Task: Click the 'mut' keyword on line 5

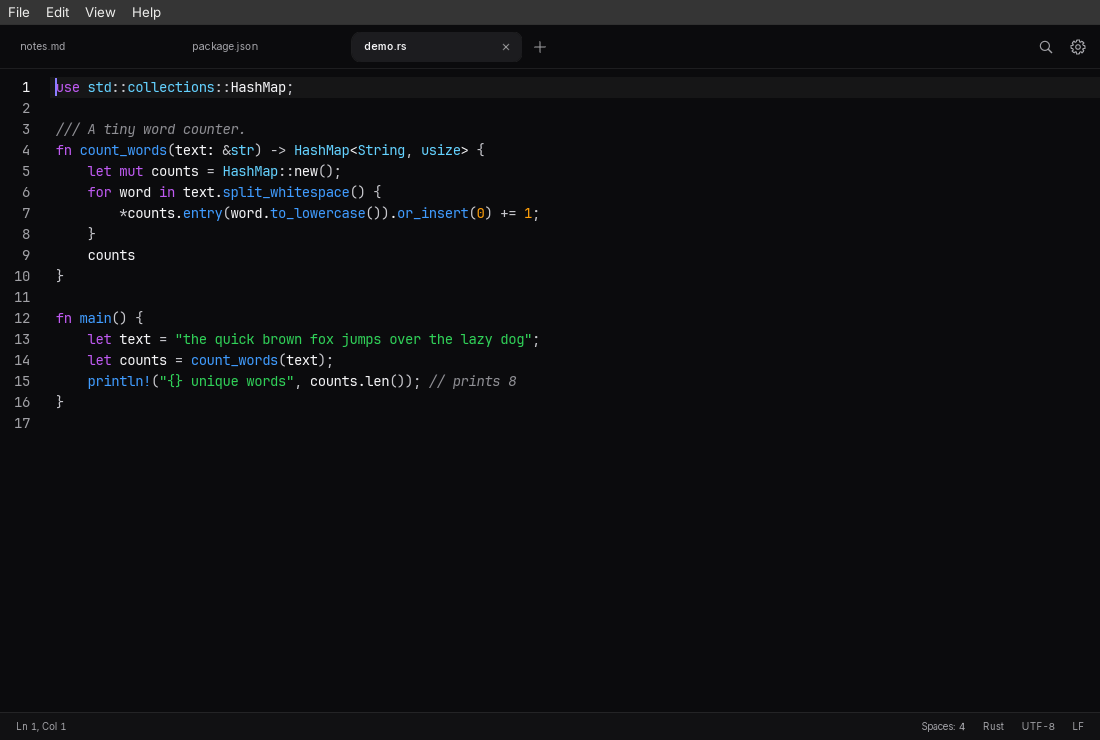Action: 131,172
